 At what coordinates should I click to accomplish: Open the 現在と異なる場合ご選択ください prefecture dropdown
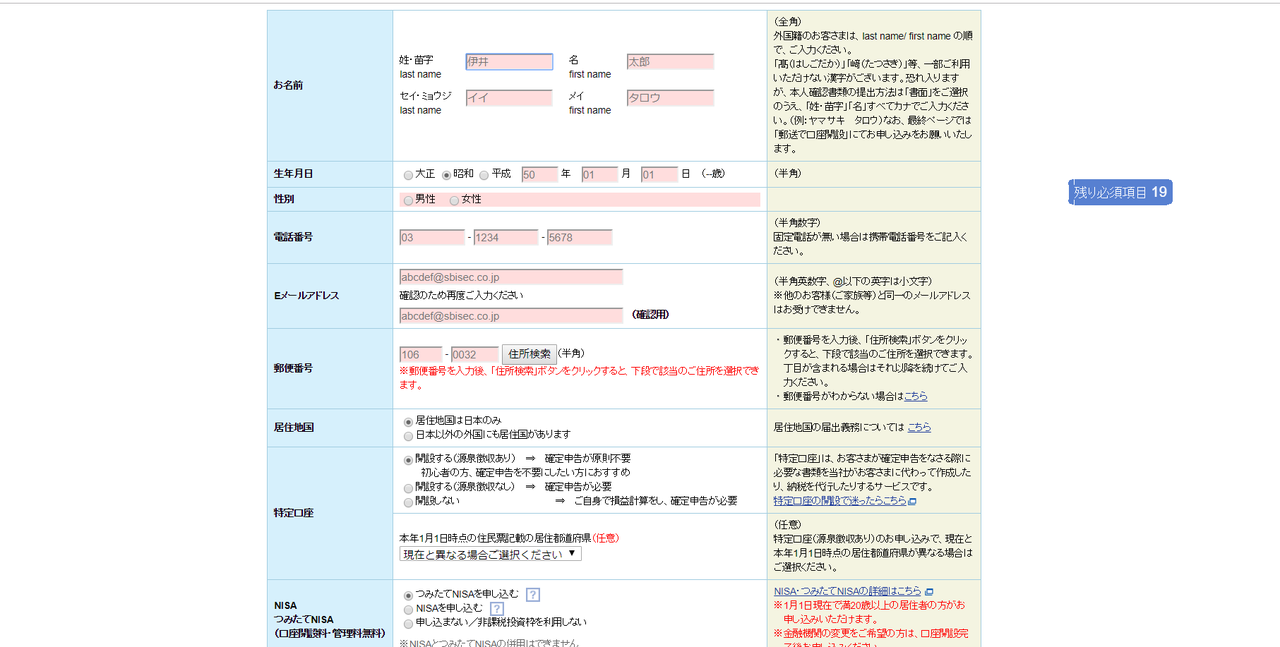490,554
